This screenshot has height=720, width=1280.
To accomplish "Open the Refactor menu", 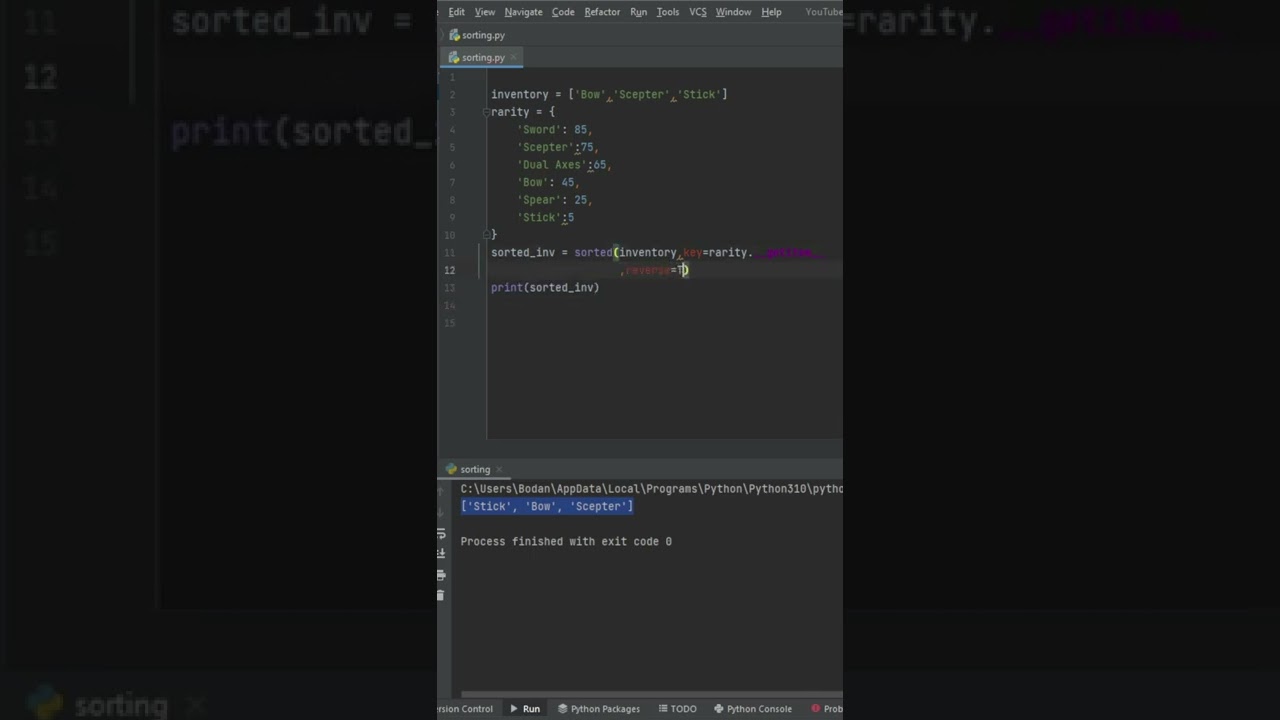I will [602, 12].
